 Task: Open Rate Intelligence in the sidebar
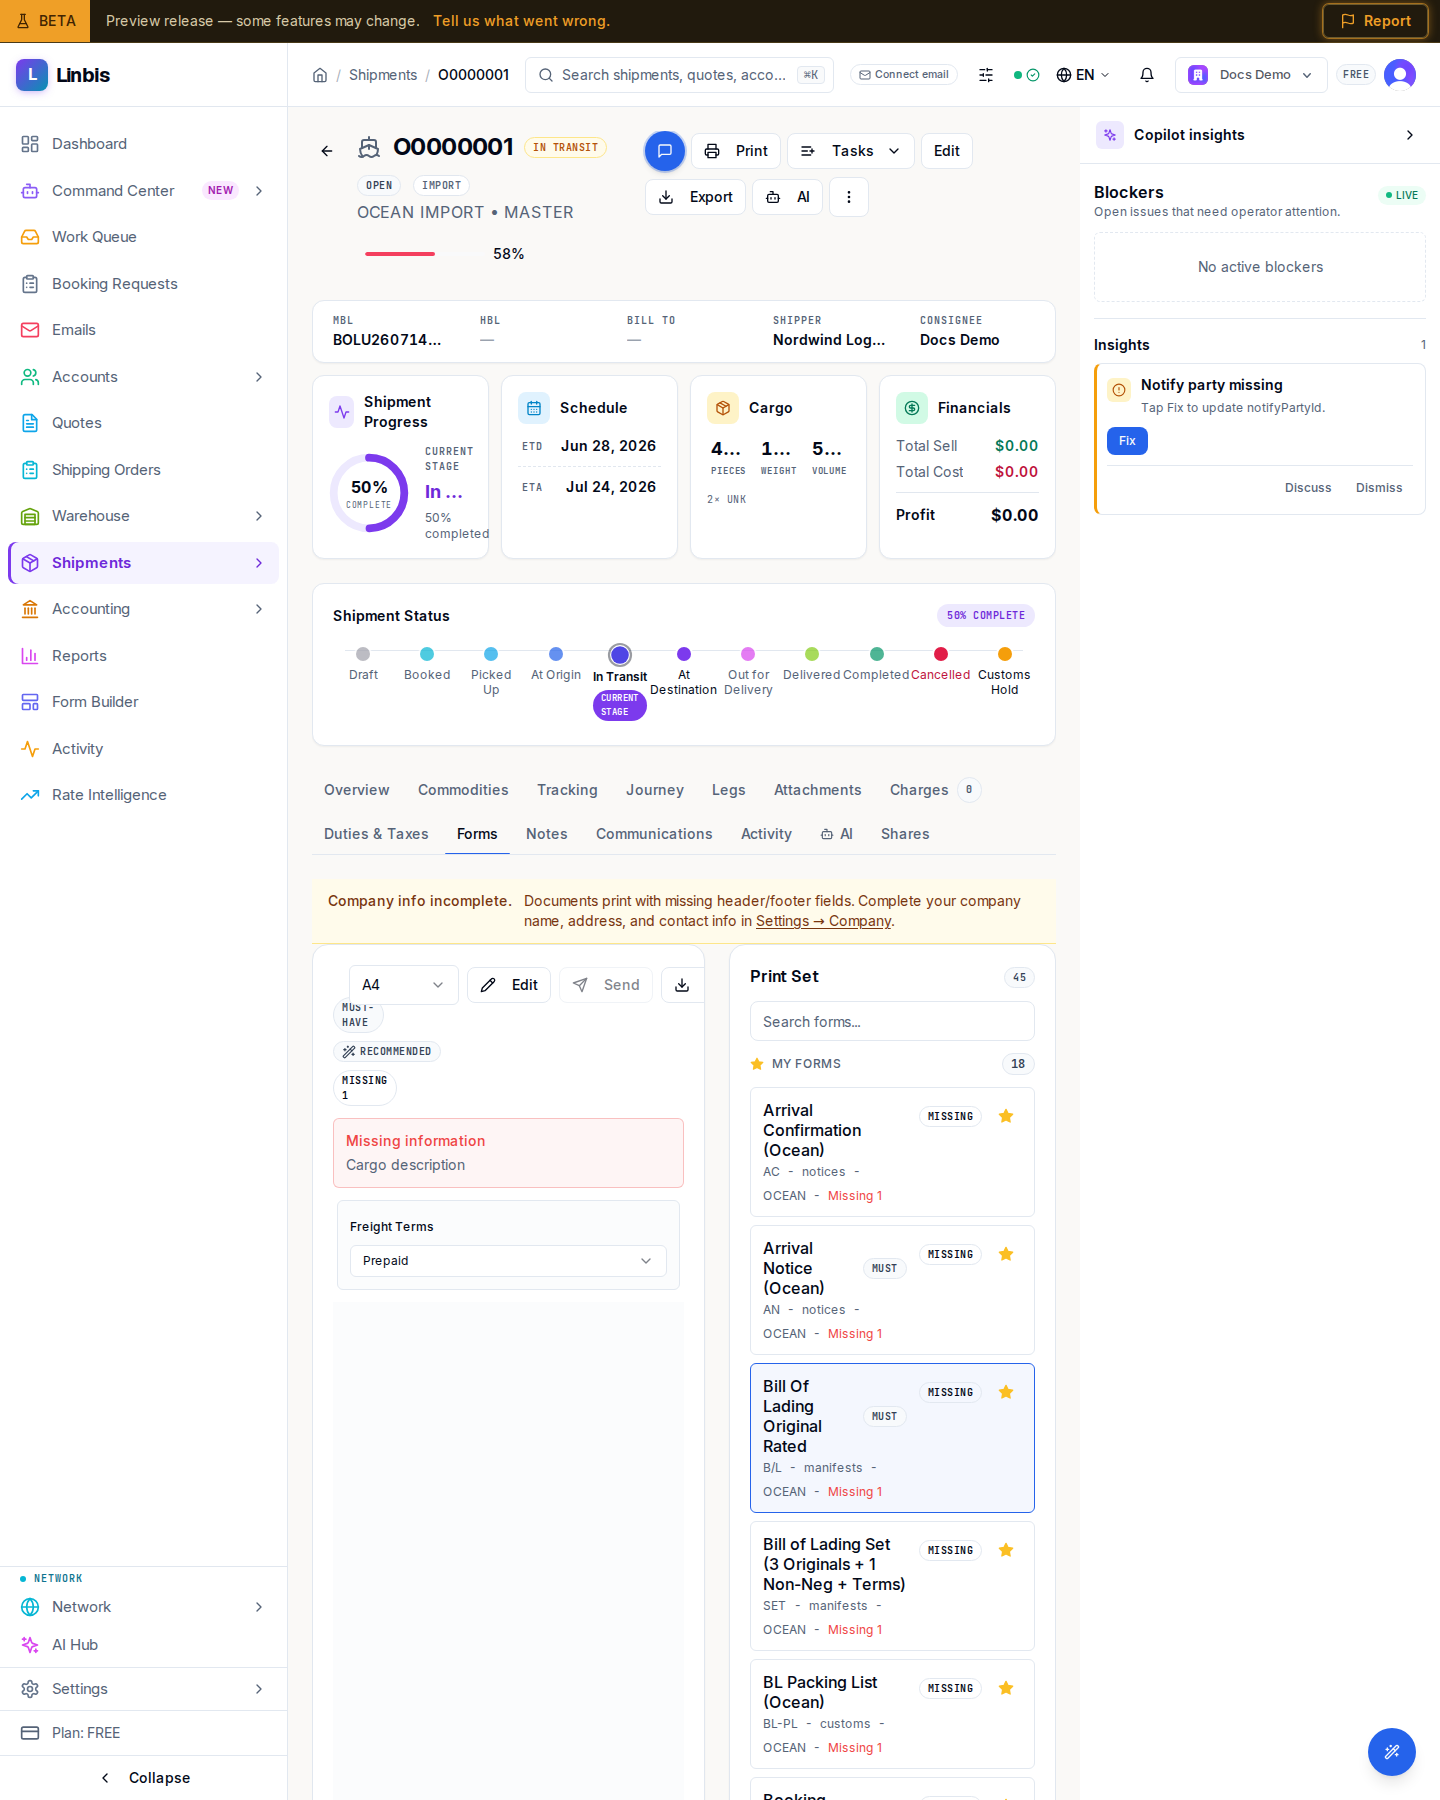coord(143,795)
